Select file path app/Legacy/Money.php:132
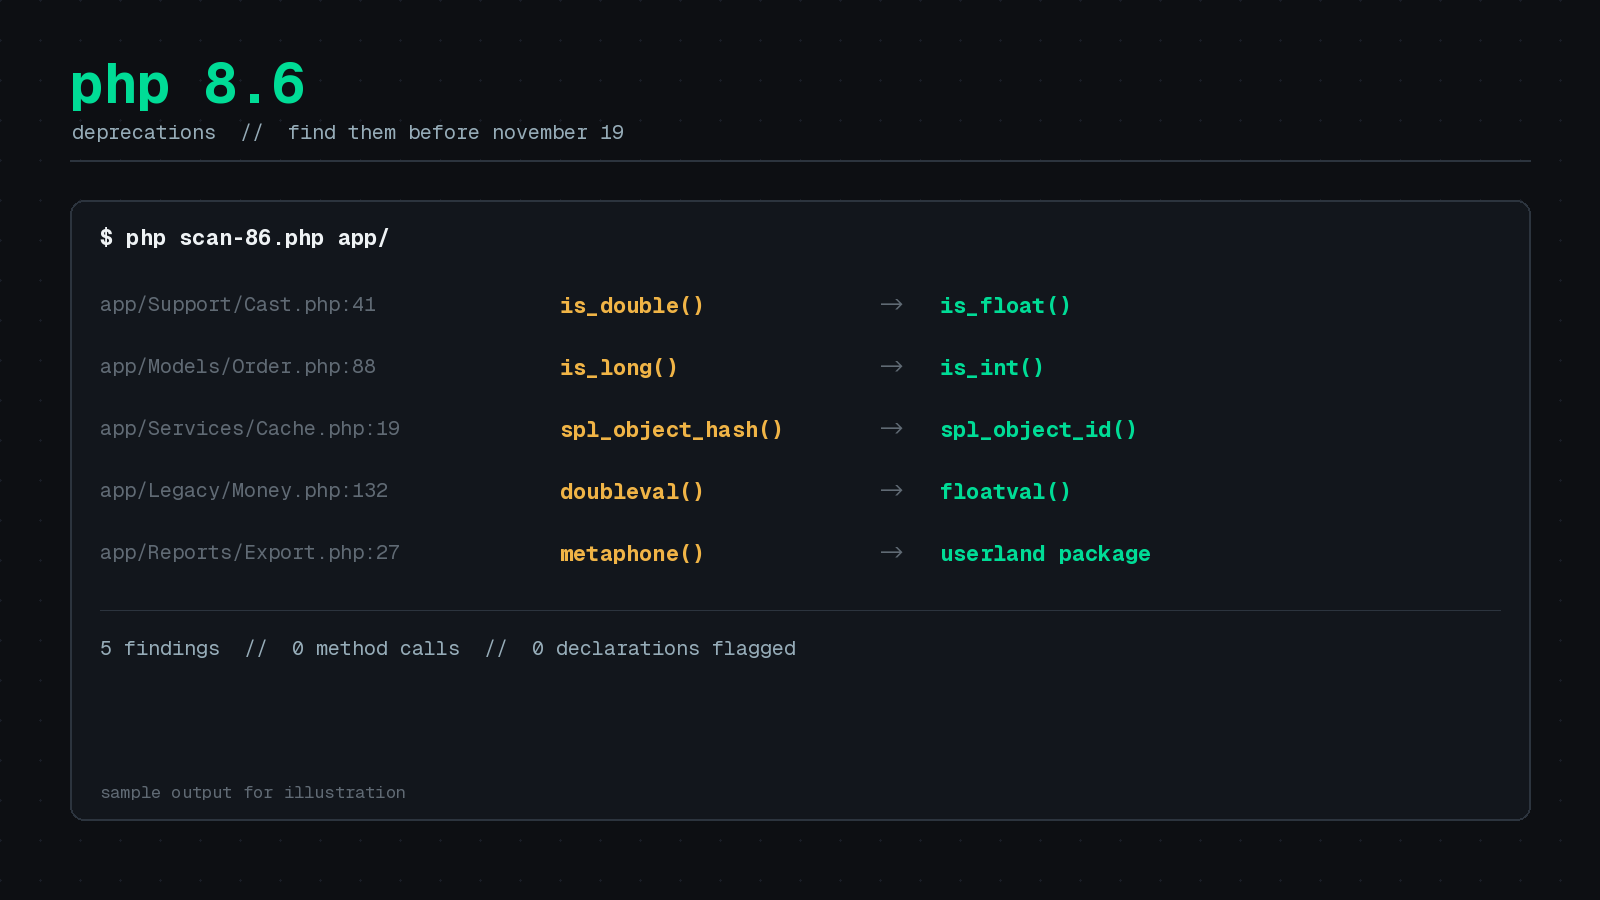The width and height of the screenshot is (1600, 900). click(x=244, y=491)
